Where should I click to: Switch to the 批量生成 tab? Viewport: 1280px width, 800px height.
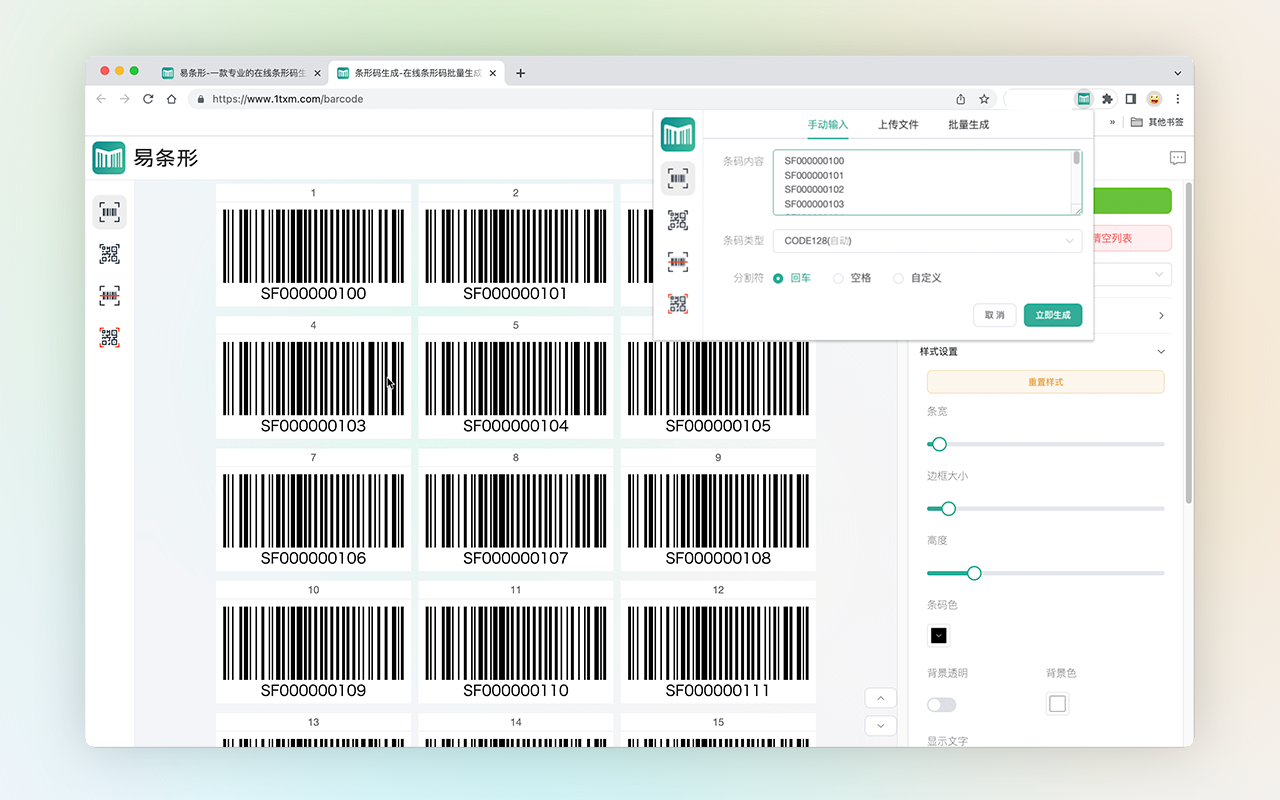[968, 125]
